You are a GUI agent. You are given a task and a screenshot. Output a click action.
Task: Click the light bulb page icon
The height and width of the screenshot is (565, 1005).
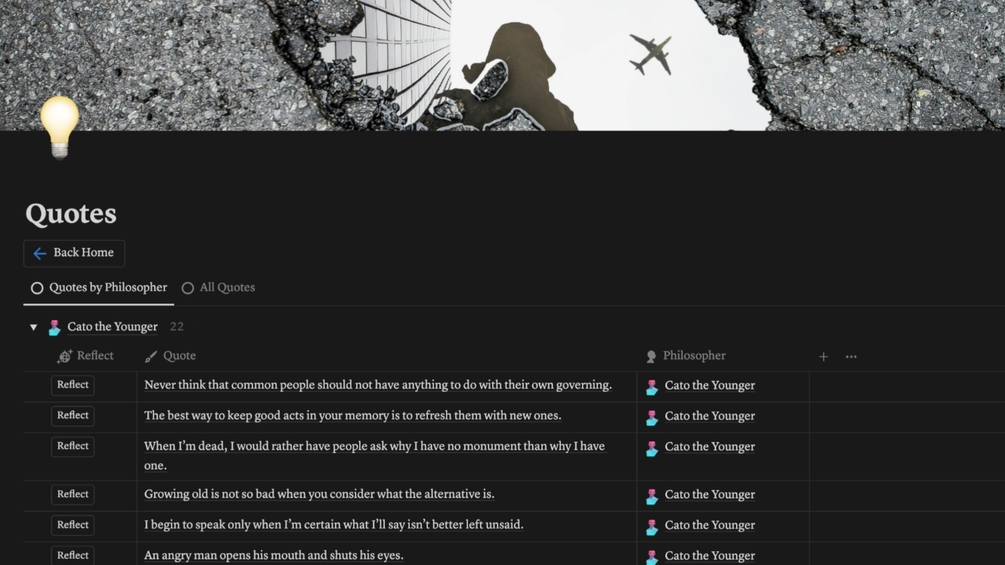(x=60, y=127)
